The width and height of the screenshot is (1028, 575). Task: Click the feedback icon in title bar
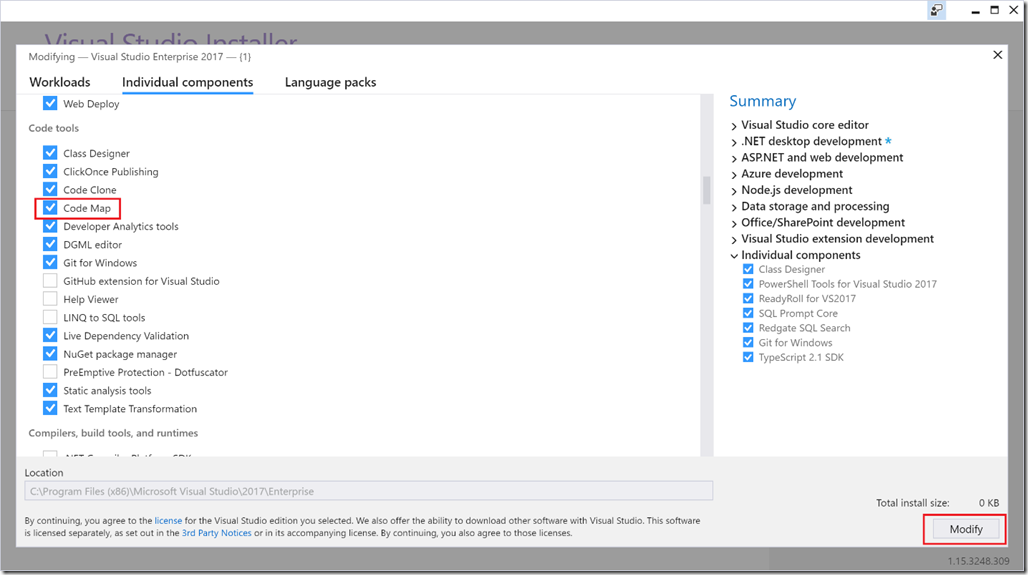pyautogui.click(x=937, y=10)
